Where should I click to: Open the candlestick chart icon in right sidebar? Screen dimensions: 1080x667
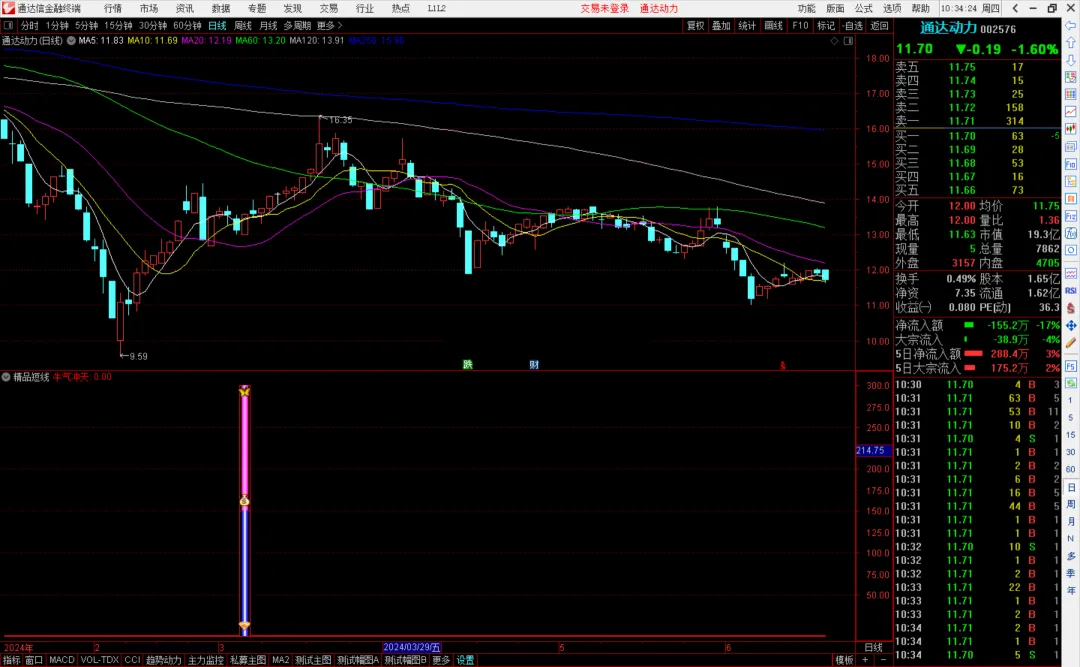point(1070,128)
